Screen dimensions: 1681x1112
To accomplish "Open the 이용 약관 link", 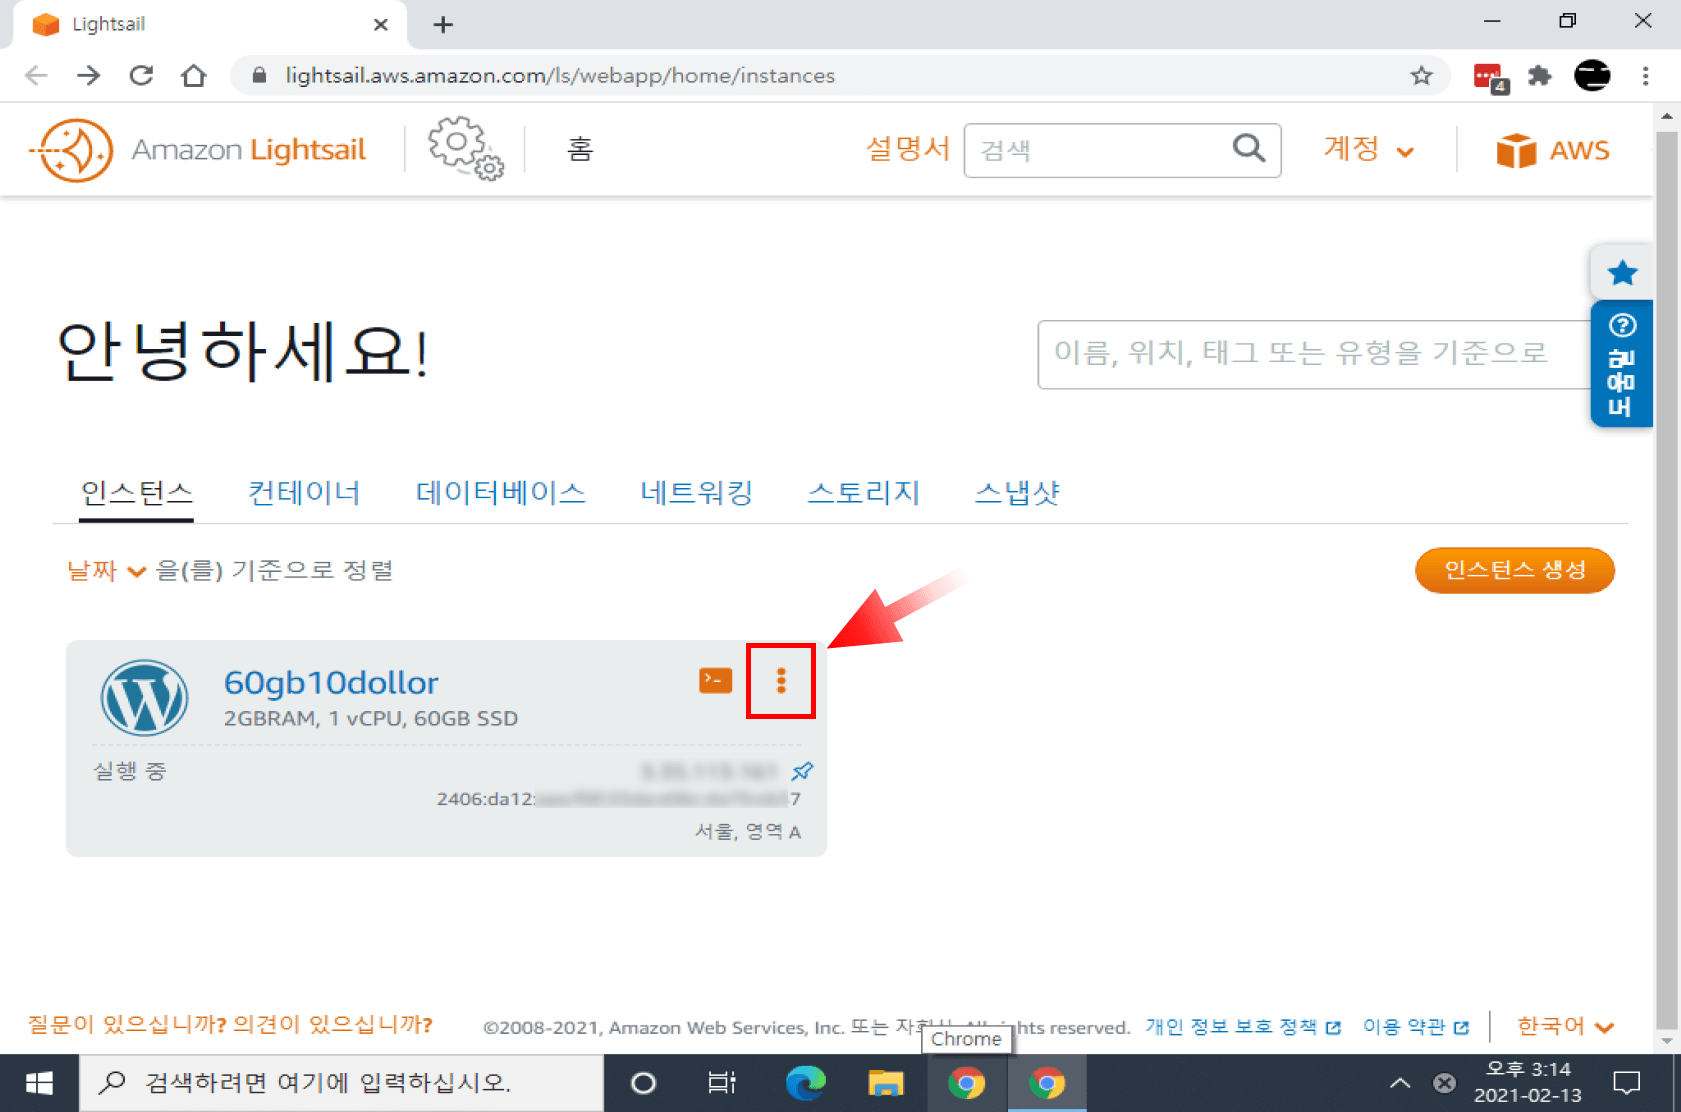I will pos(1415,1027).
